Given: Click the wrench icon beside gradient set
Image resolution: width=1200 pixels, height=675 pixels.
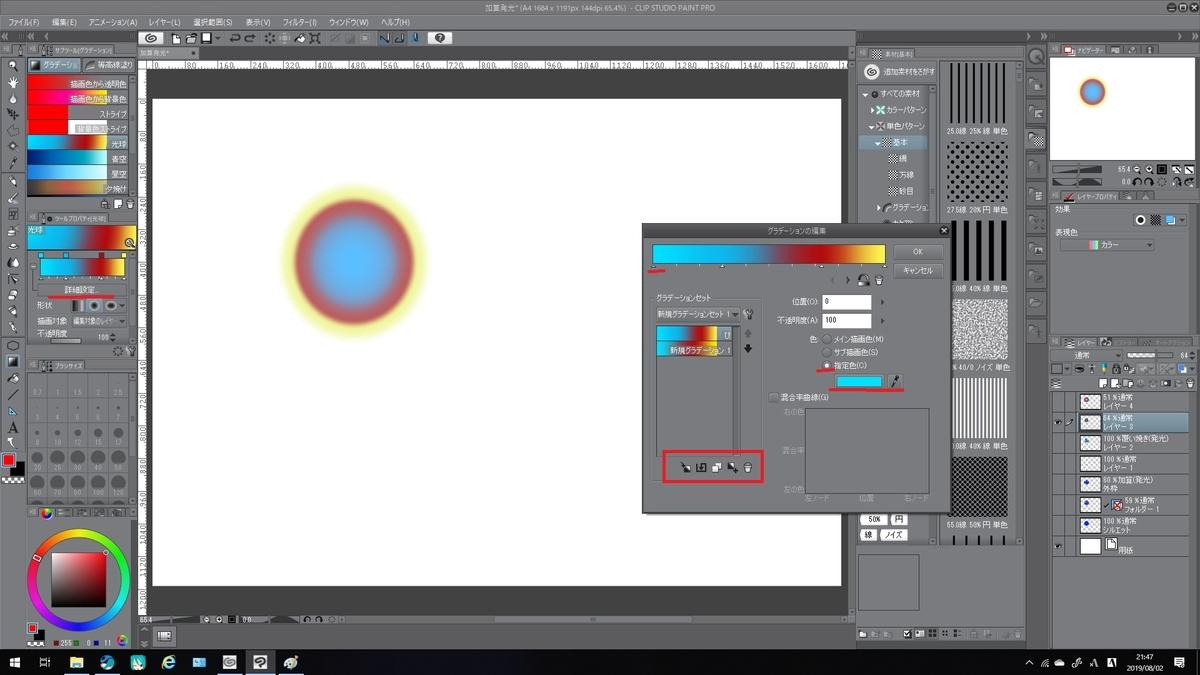Looking at the screenshot, I should [748, 314].
